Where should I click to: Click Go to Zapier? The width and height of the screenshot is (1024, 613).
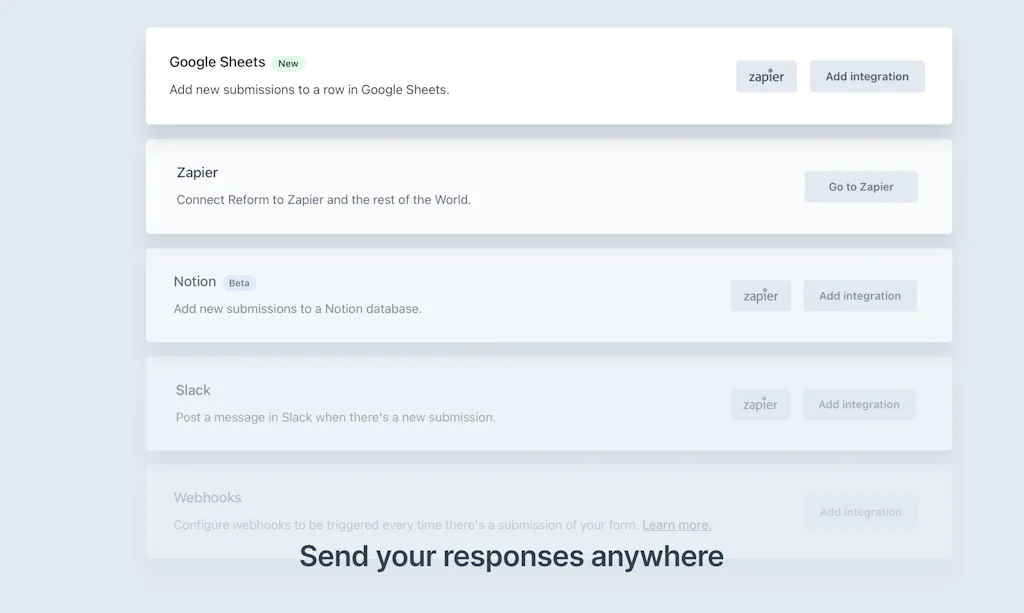pos(860,186)
